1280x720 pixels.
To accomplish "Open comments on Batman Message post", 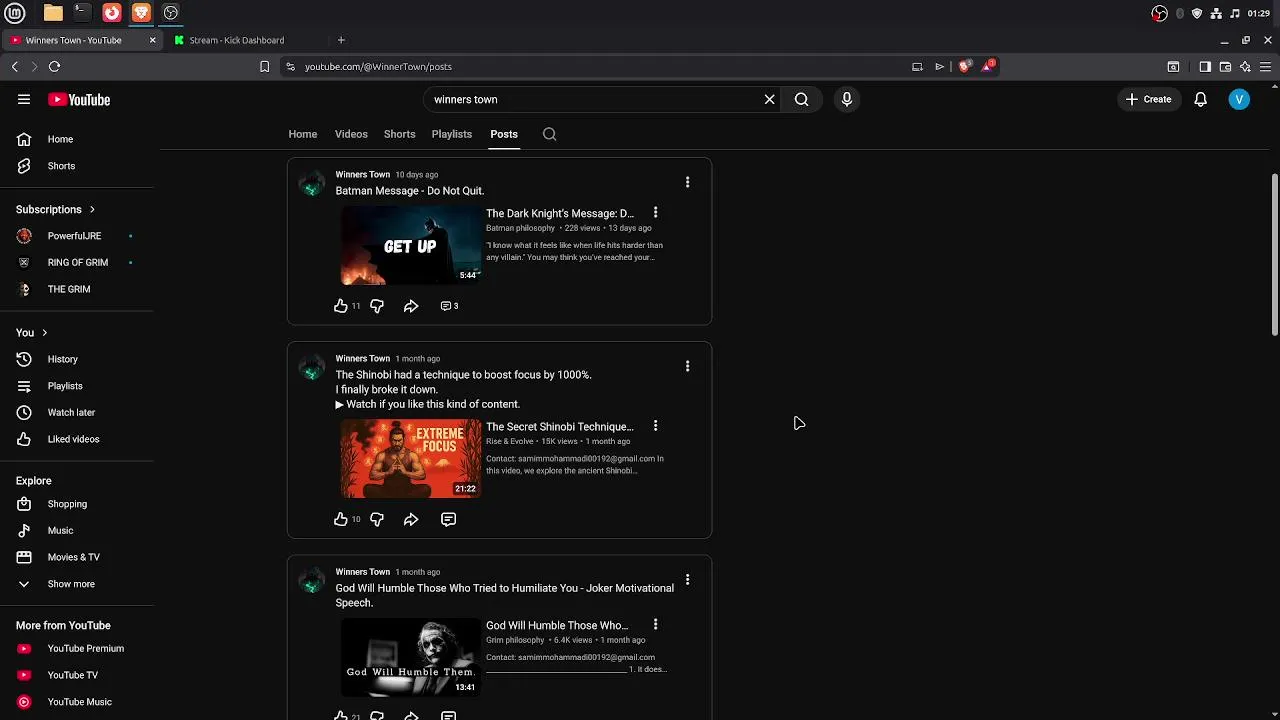I will coord(449,306).
